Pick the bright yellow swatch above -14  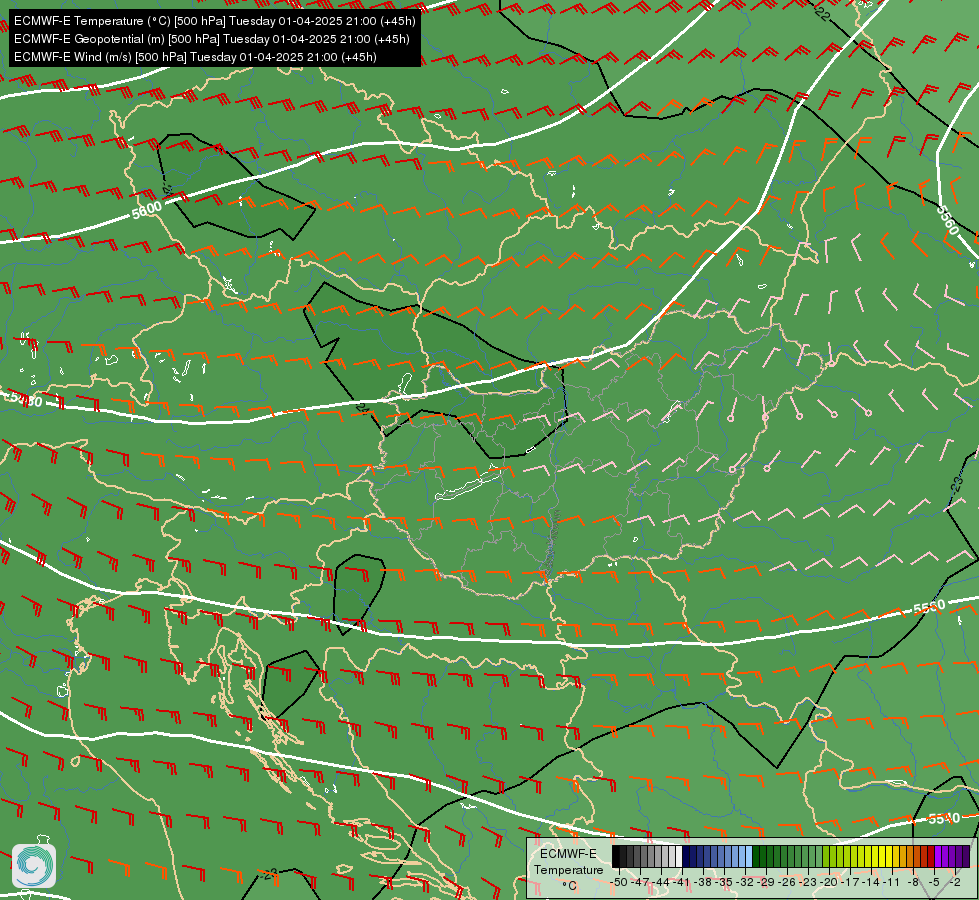(x=875, y=856)
